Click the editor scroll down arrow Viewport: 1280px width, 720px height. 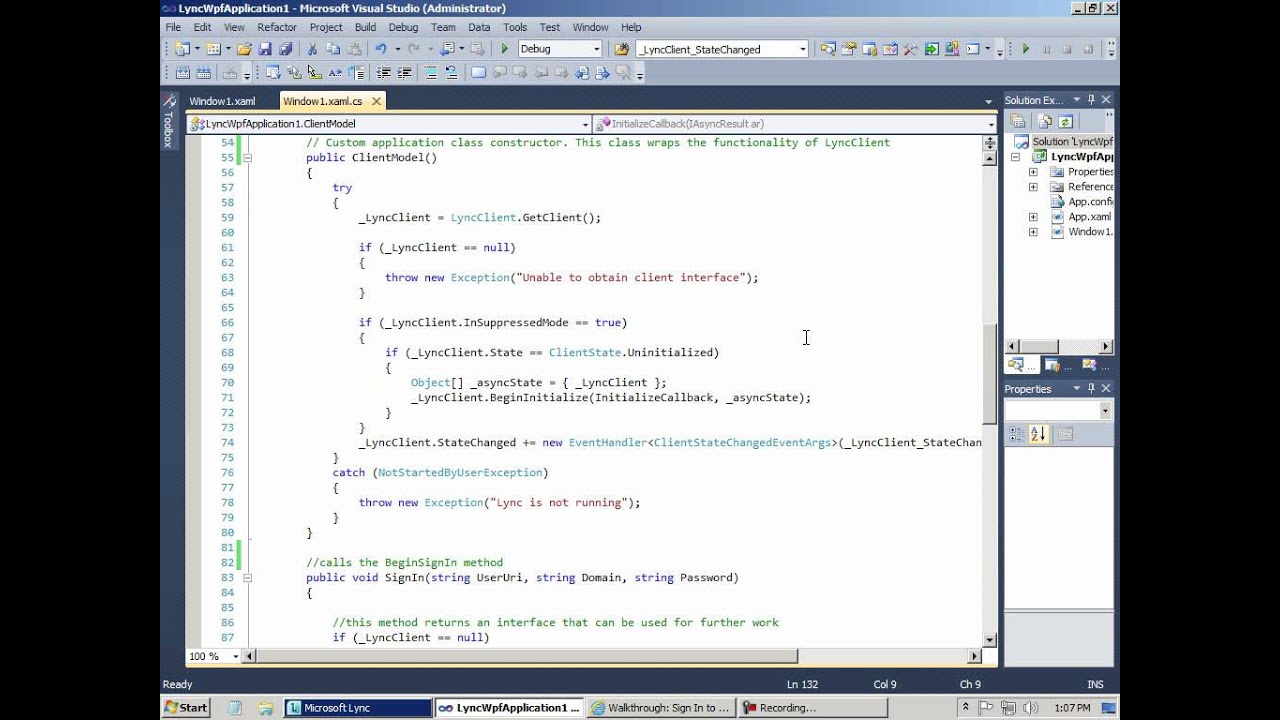pos(990,640)
